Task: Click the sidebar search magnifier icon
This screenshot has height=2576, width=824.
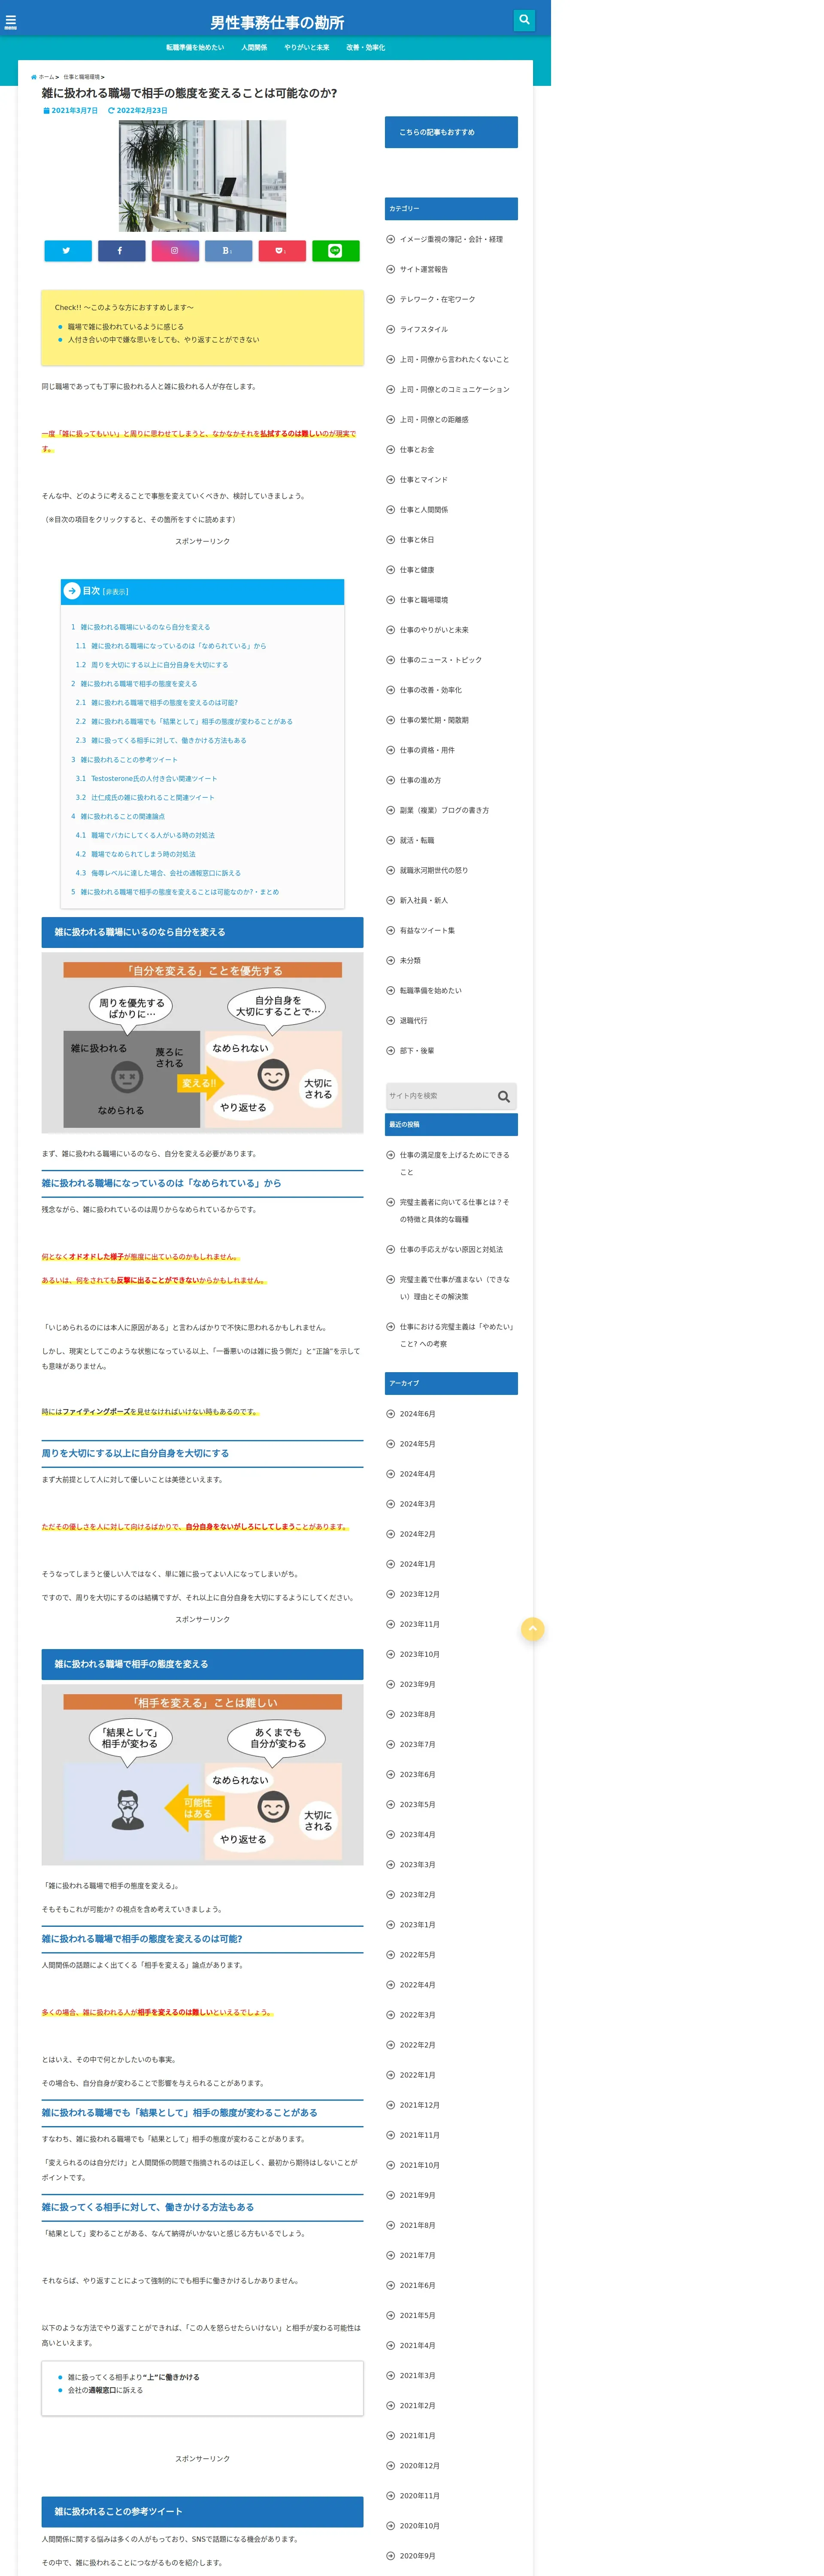Action: pos(503,1096)
